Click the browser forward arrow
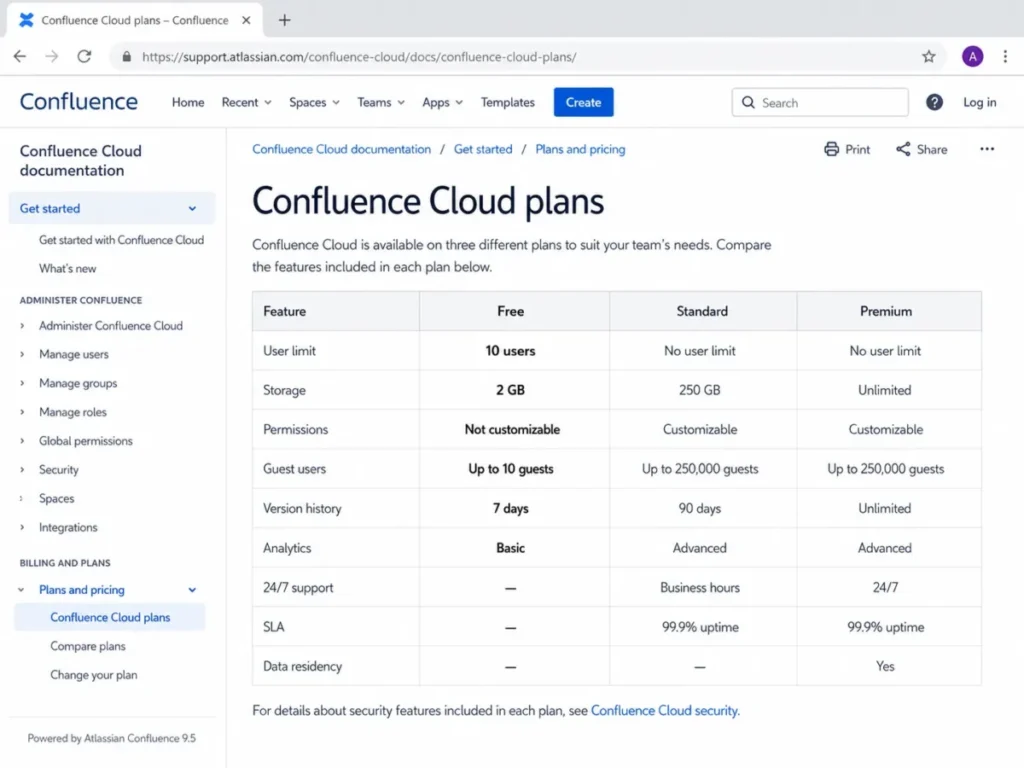Viewport: 1024px width, 768px height. 52,56
